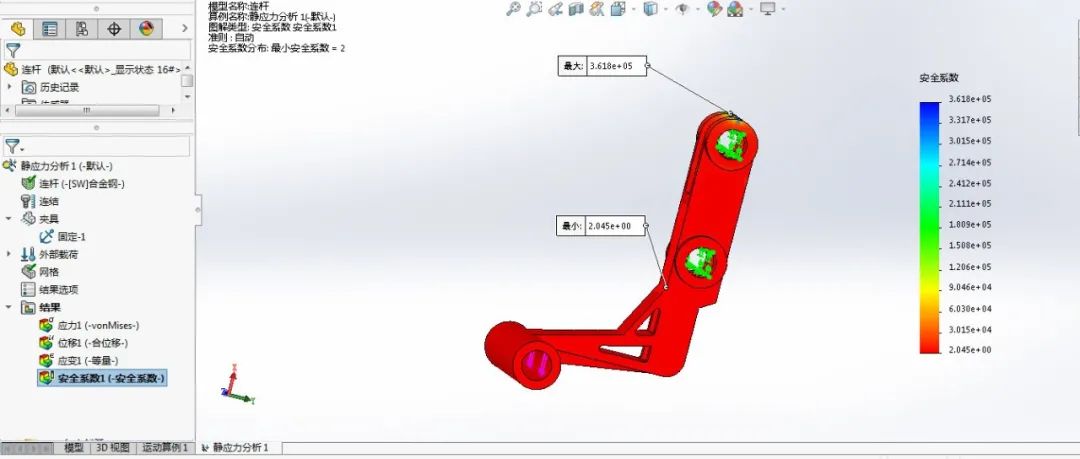Select the 连结 connections icon
Viewport: 1080px width, 459px height.
point(28,201)
